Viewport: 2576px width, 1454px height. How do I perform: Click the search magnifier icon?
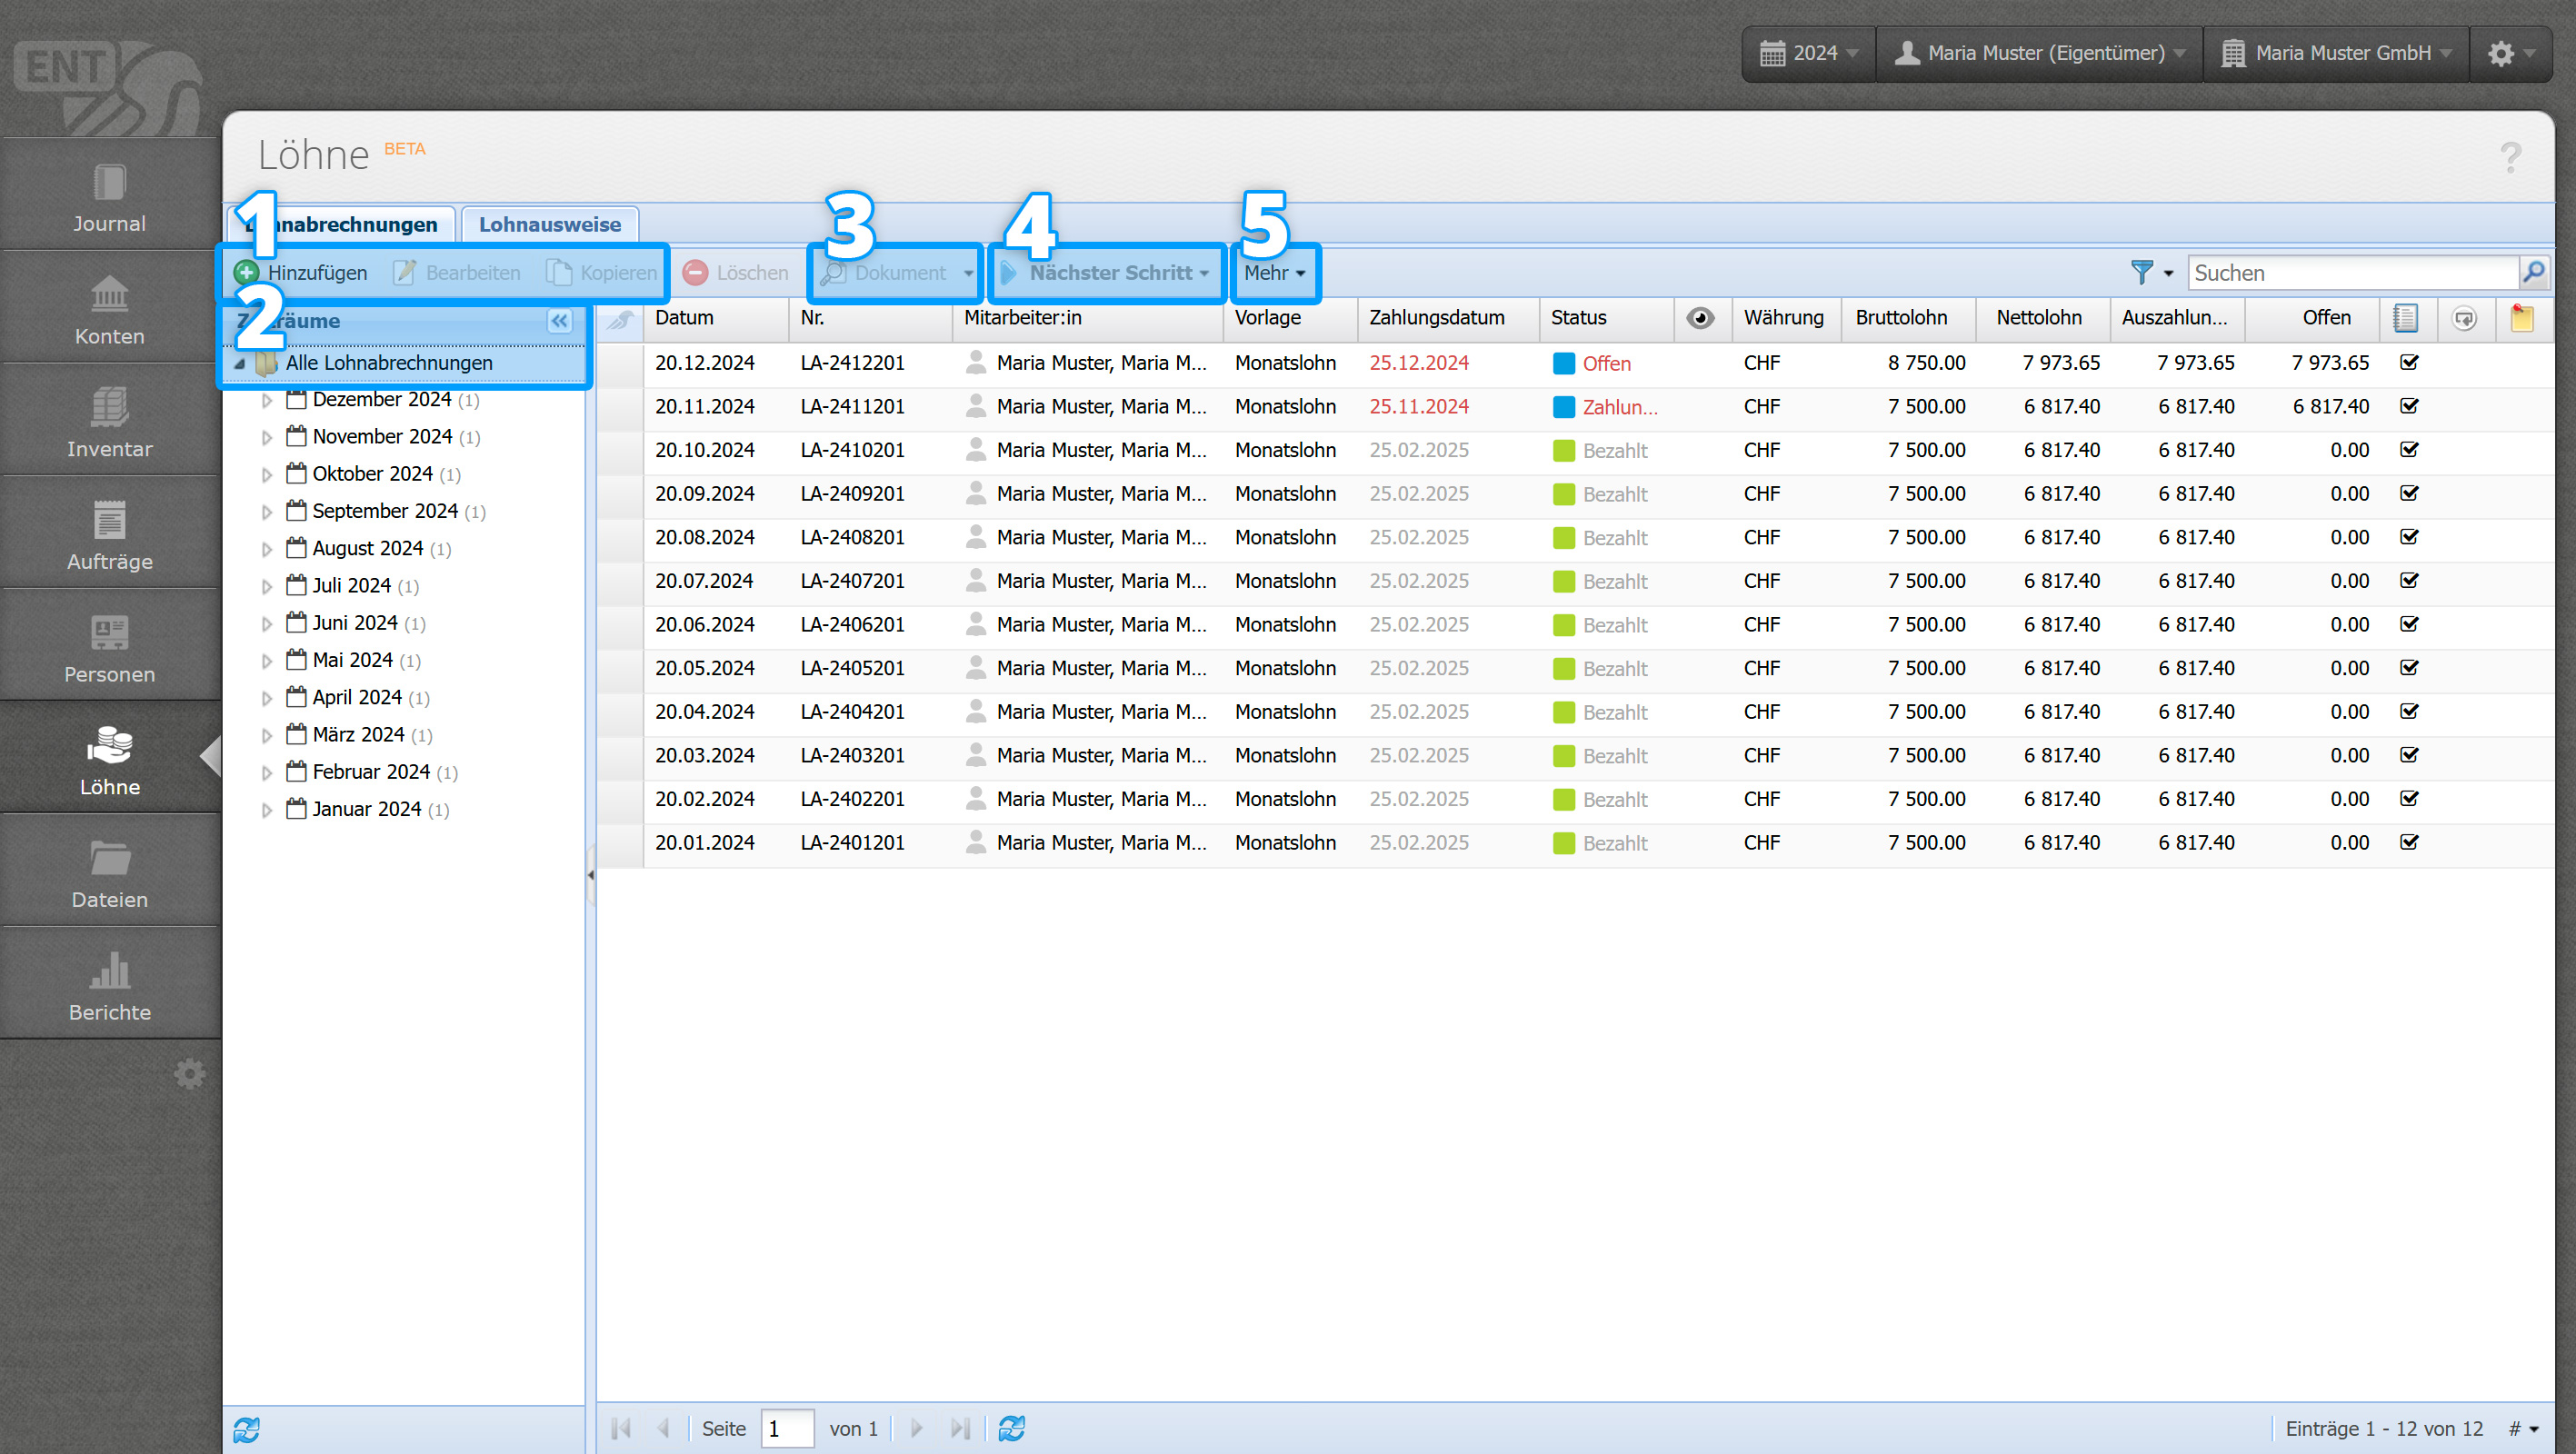[2533, 272]
